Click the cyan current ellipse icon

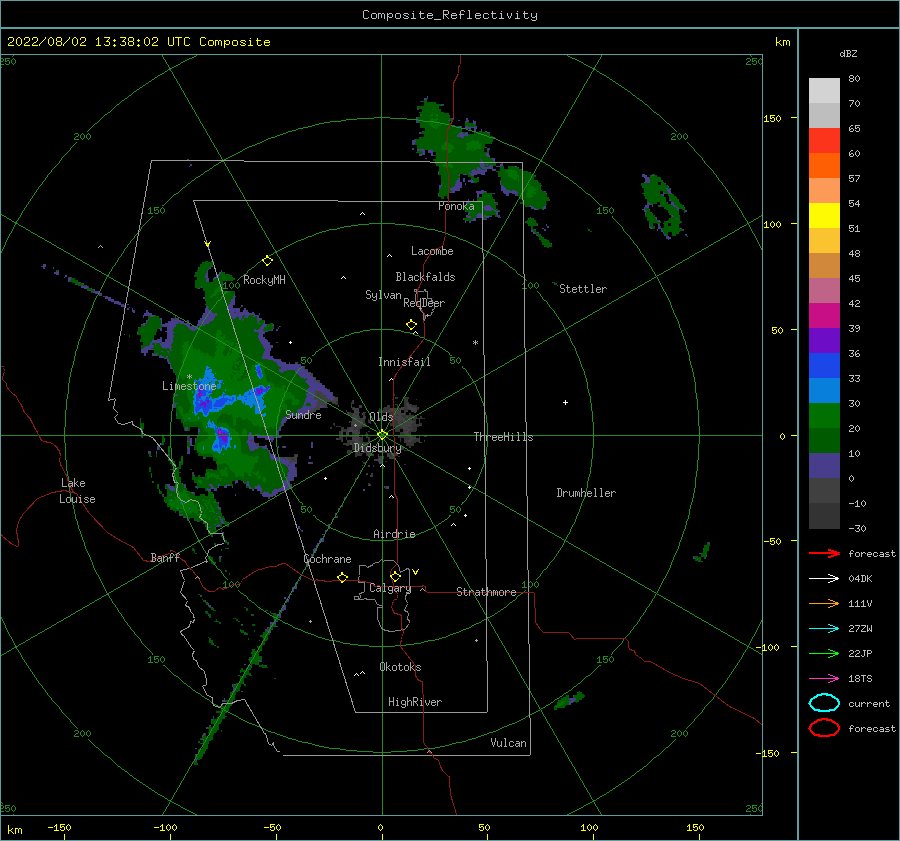point(824,703)
